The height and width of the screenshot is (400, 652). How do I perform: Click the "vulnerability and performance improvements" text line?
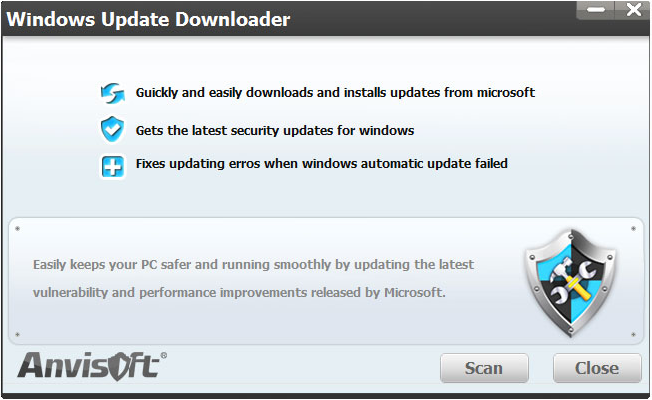[238, 294]
